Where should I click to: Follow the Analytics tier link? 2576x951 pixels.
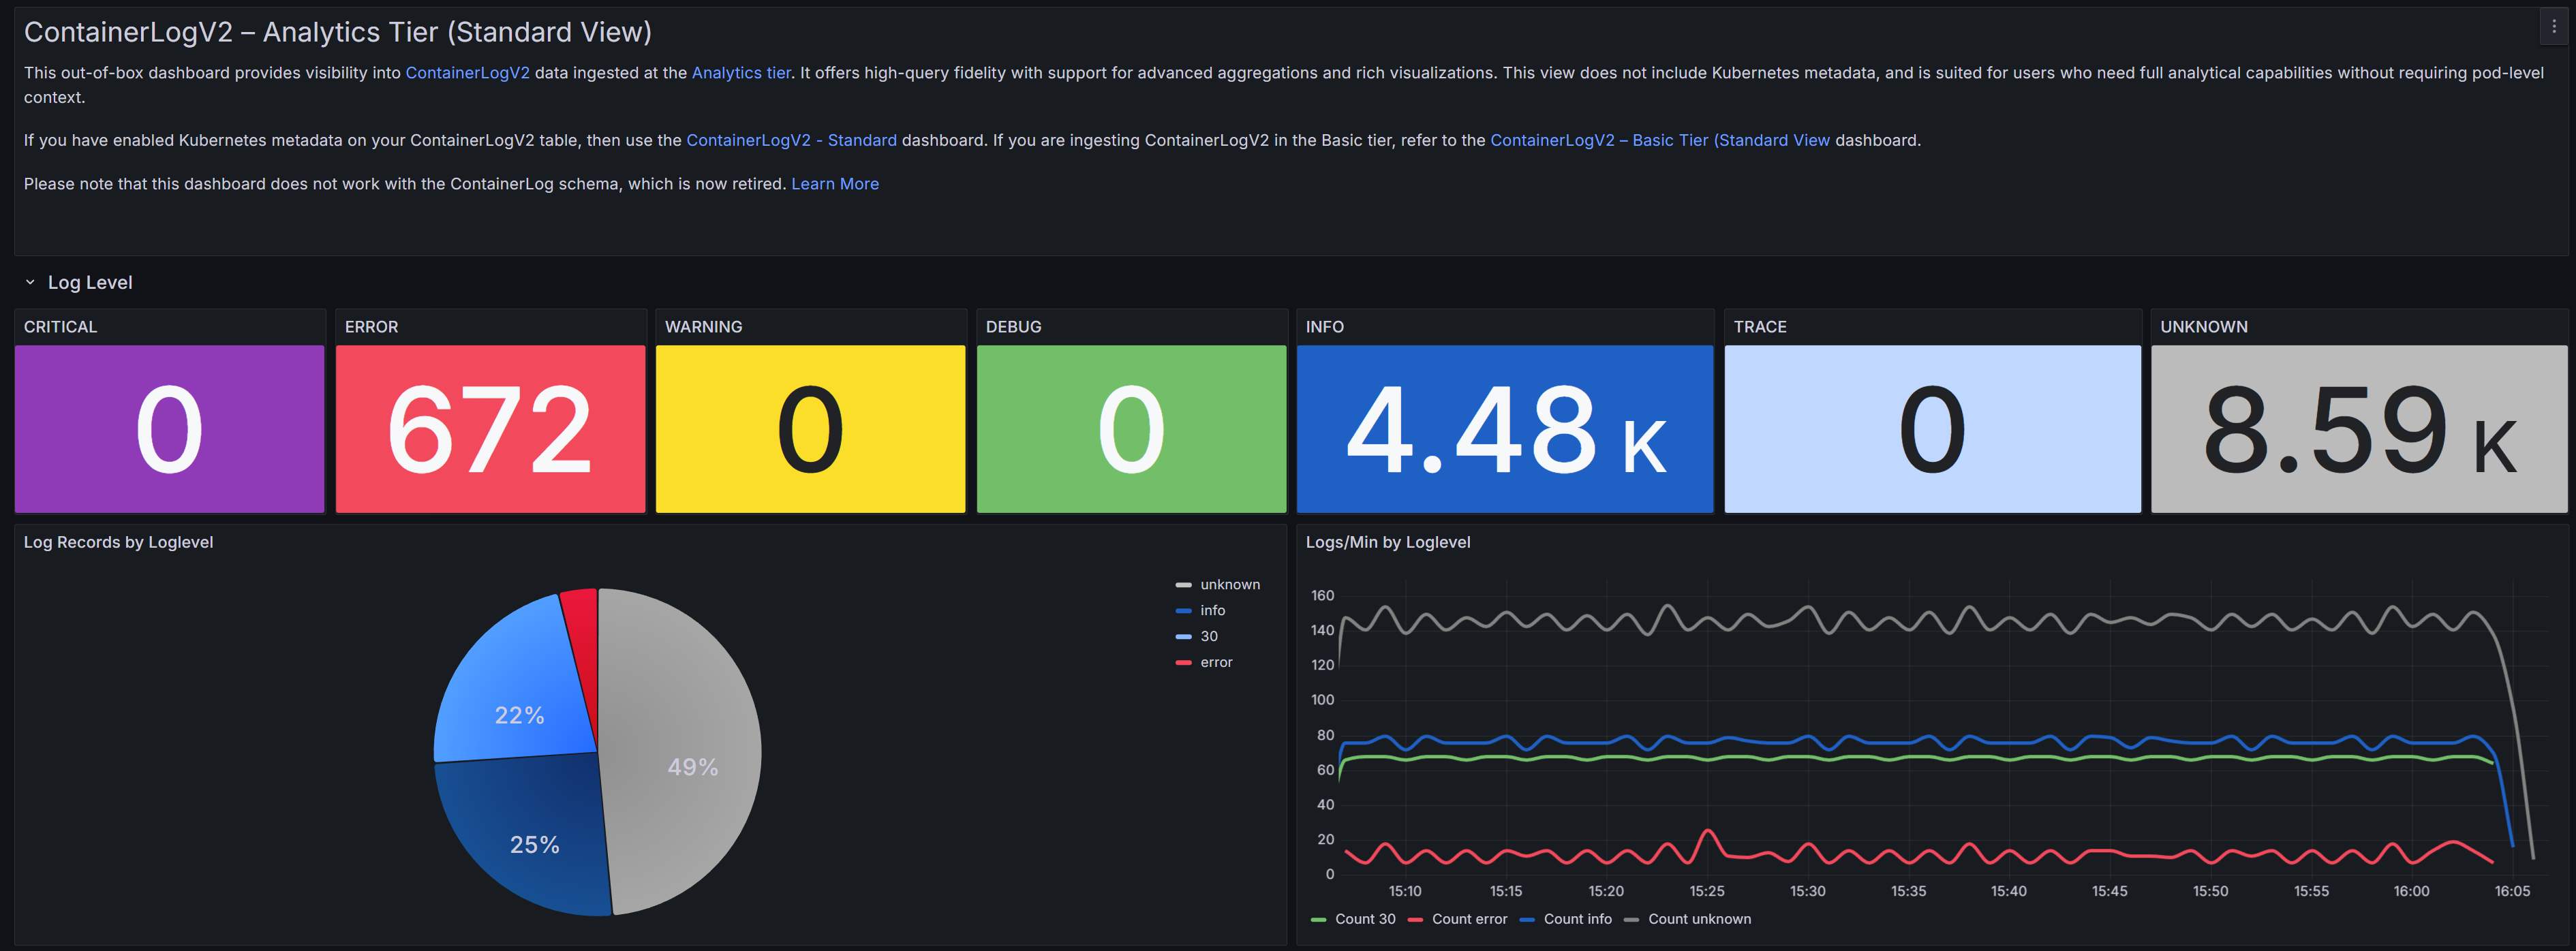pos(740,73)
